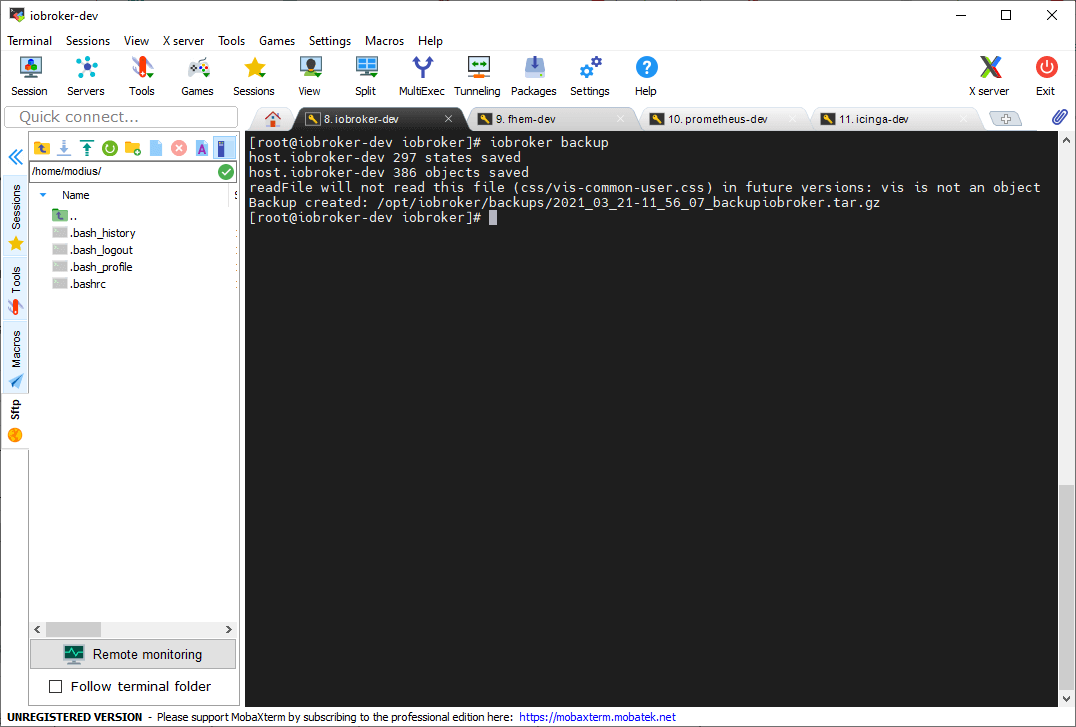Viewport: 1076px width, 727px height.
Task: Open a new tab with plus button
Action: (x=1005, y=119)
